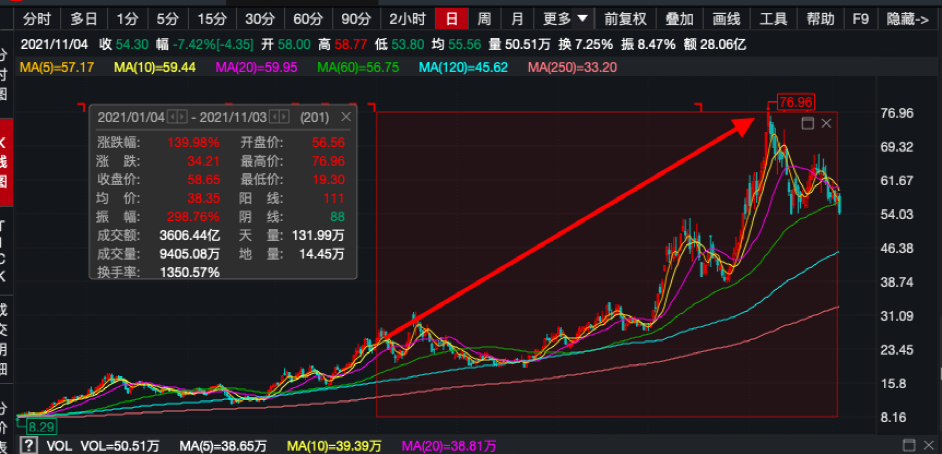Open the 工具 menu
The image size is (942, 454).
(773, 19)
